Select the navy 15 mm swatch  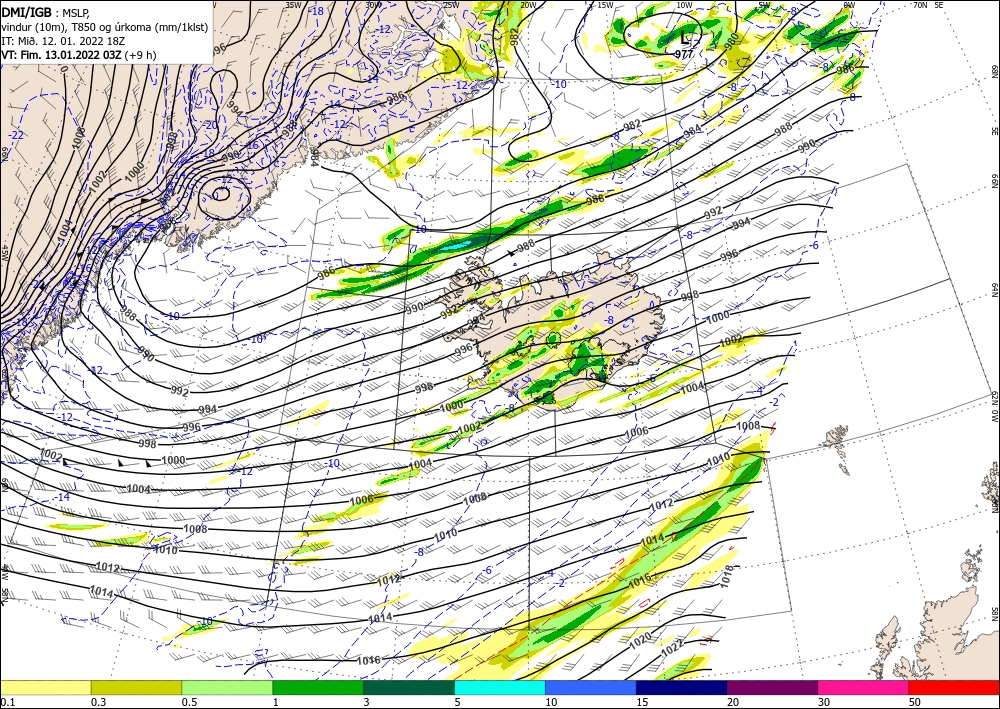click(x=682, y=687)
